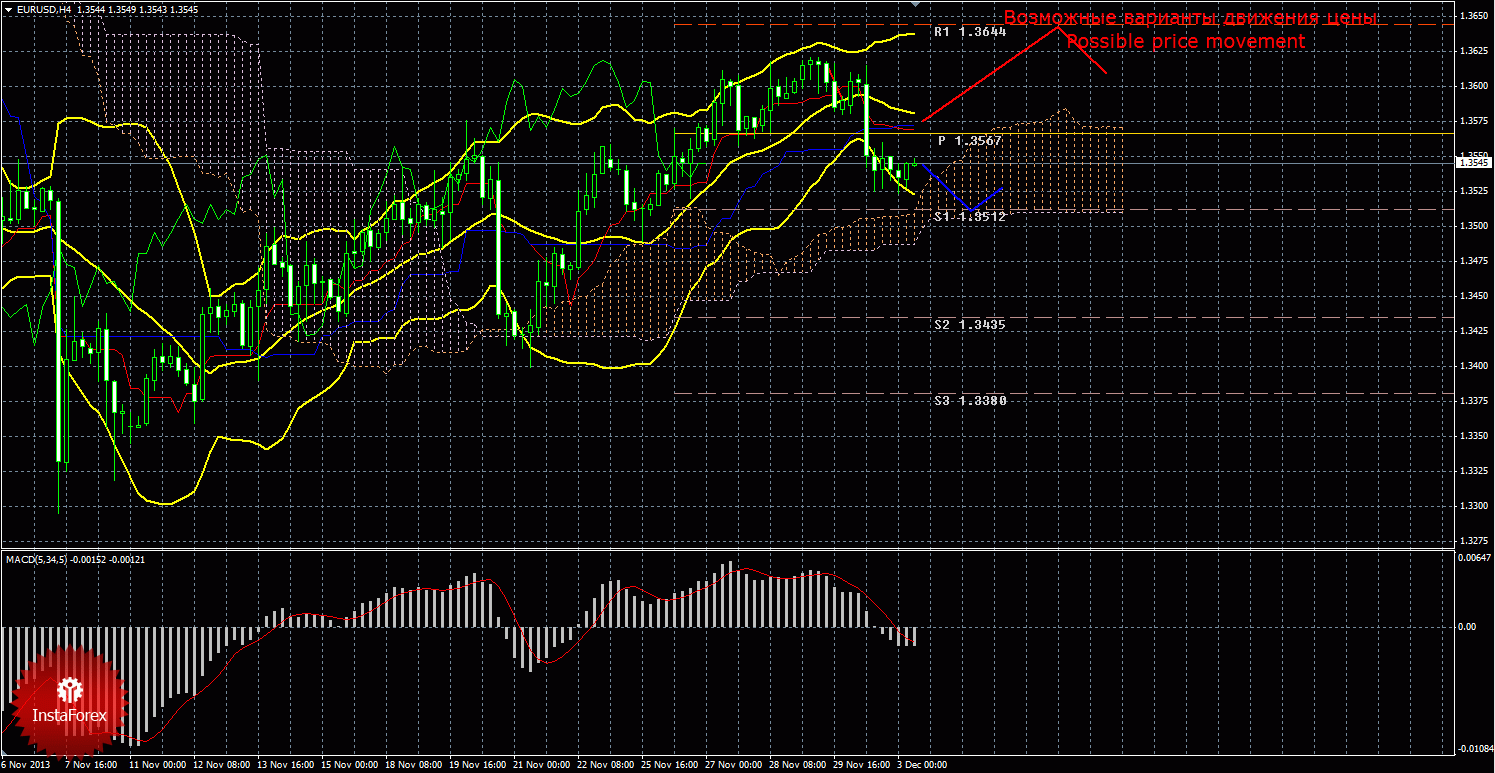
Task: Select the EURUSD,H4 chart title text
Action: tap(44, 9)
